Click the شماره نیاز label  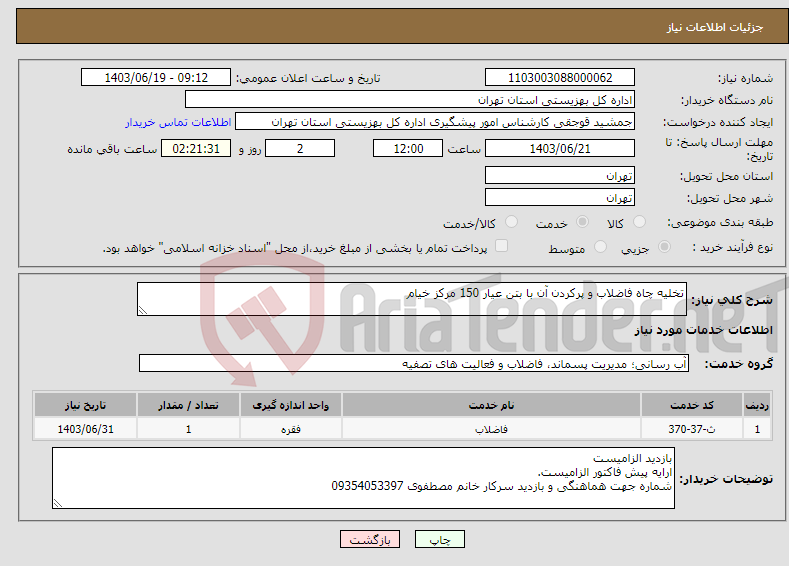745,78
